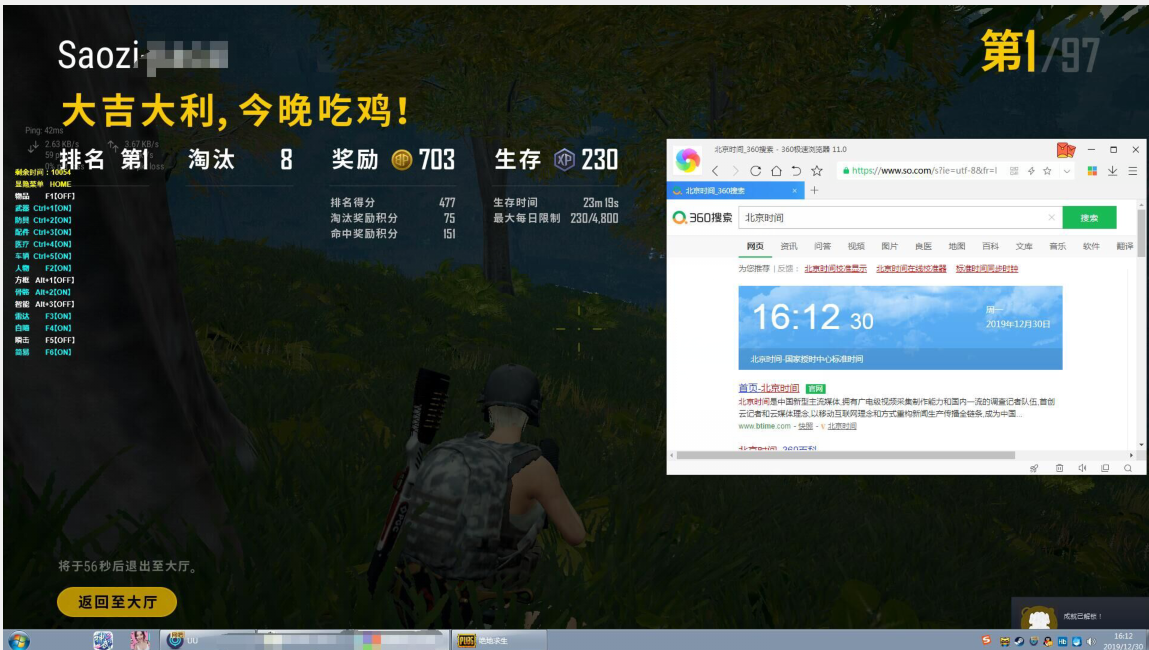This screenshot has width=1149, height=650.
Task: Open 北京时间在线校准器 suggestion link
Action: pos(911,269)
